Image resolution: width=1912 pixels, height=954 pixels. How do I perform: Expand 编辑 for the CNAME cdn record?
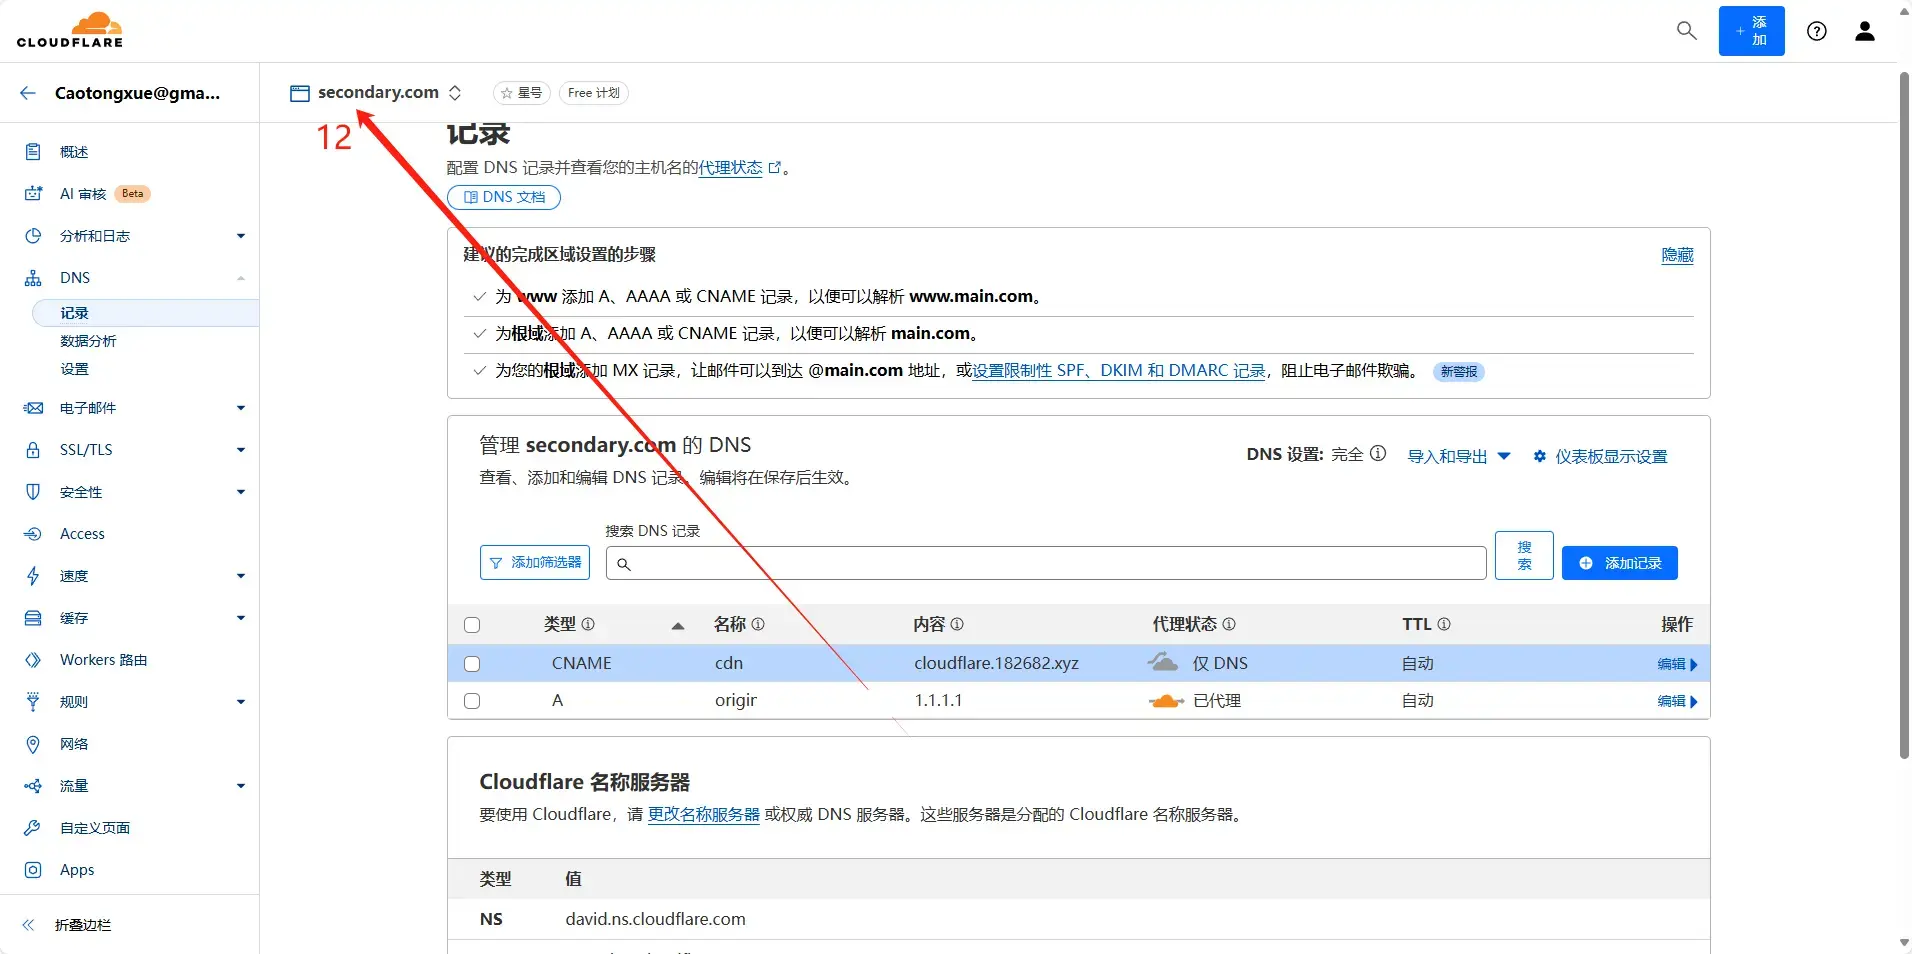coord(1677,664)
